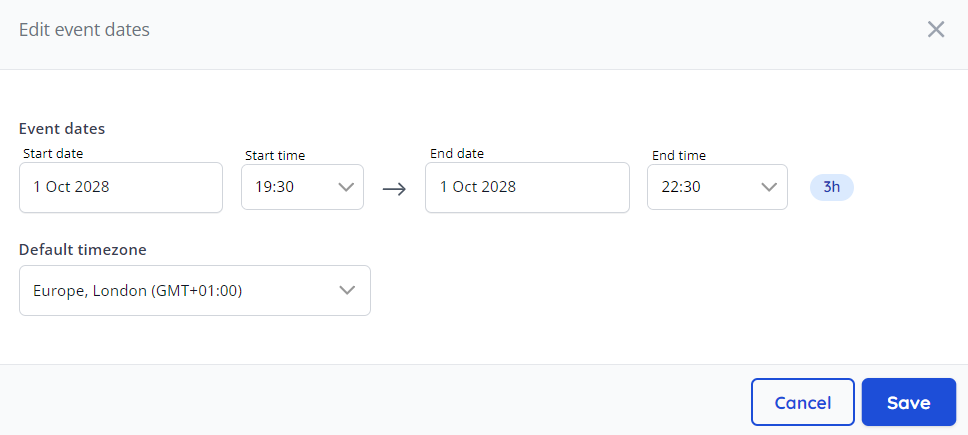Click the End date input field

pyautogui.click(x=527, y=187)
